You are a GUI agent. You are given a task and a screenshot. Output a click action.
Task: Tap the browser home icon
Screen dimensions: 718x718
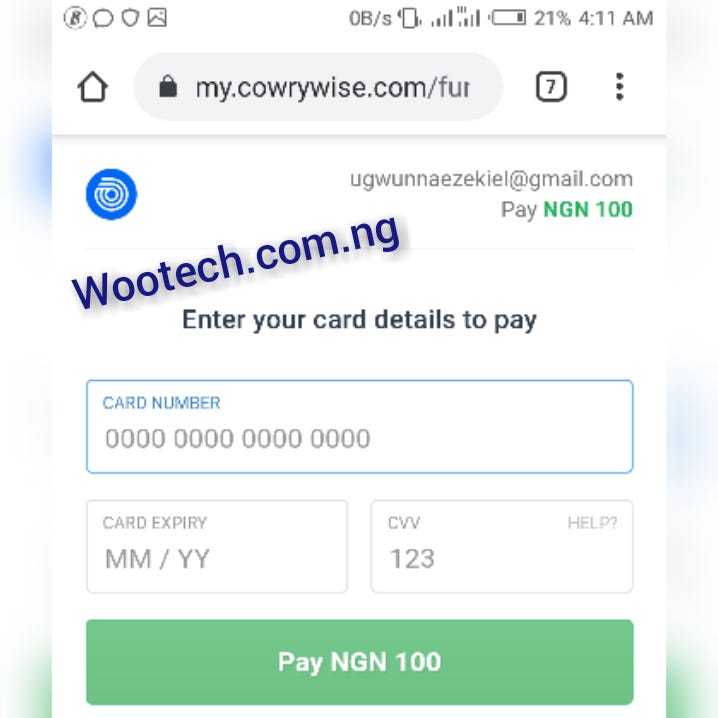[93, 87]
